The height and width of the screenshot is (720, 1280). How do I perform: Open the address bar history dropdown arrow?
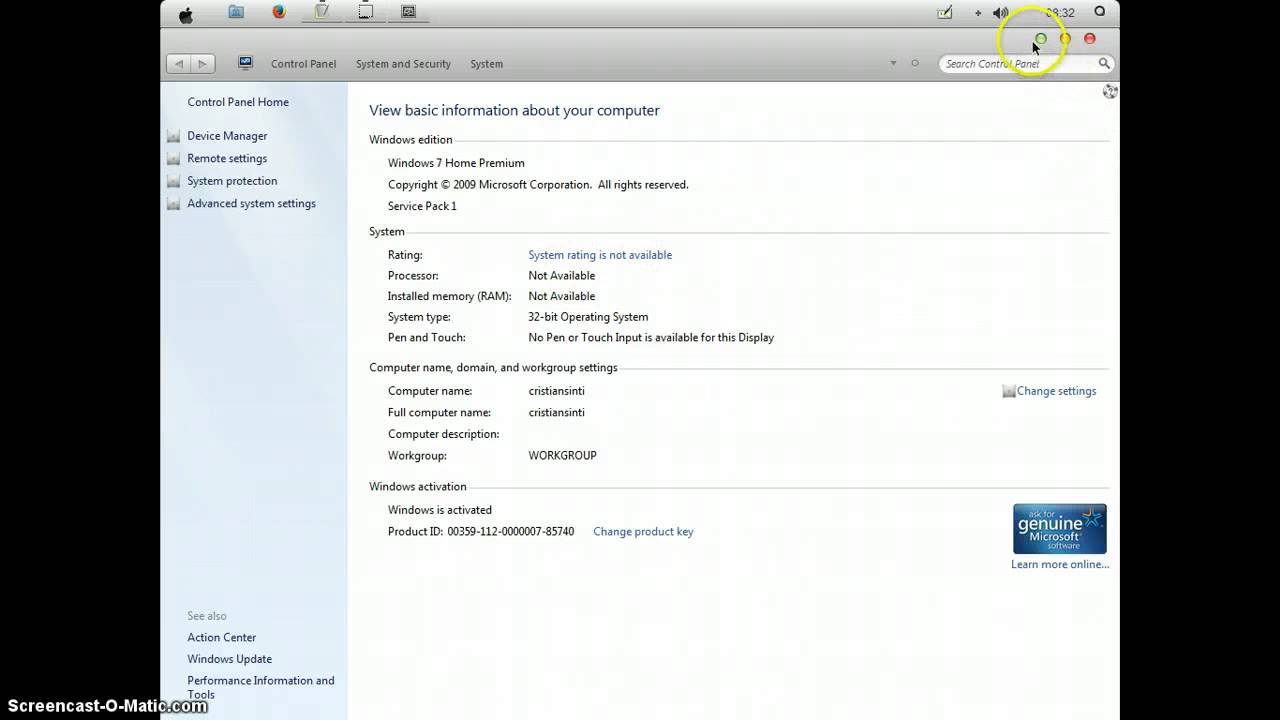pos(893,63)
